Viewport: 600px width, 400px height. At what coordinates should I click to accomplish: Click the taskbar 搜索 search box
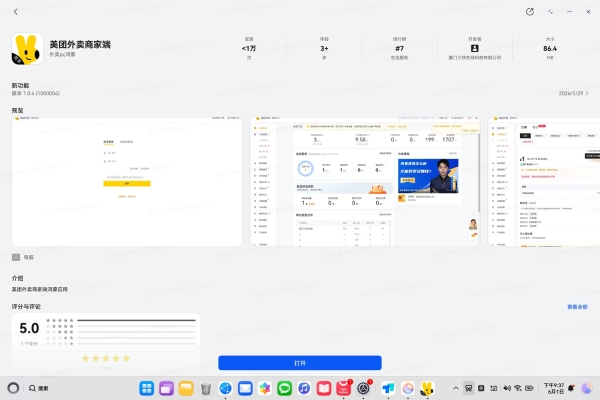(39, 388)
